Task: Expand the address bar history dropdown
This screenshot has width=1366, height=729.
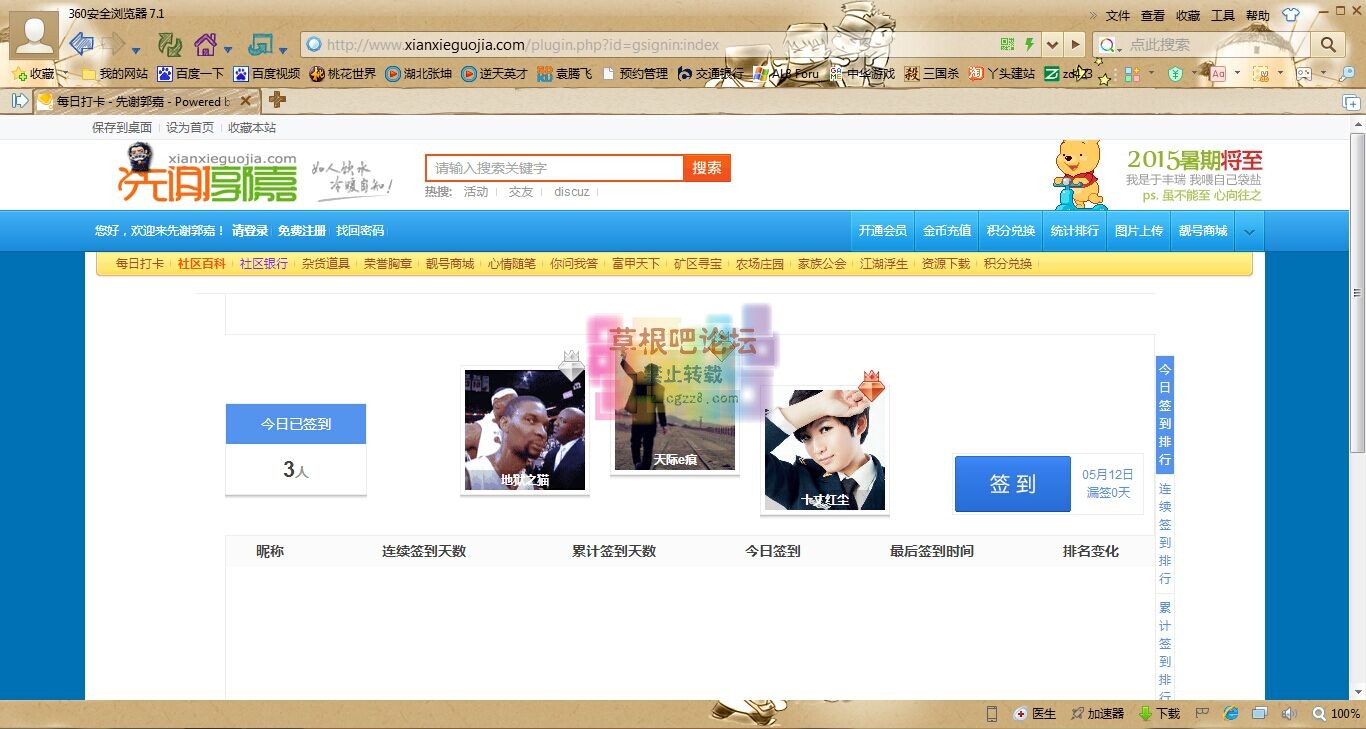Action: click(x=1051, y=44)
